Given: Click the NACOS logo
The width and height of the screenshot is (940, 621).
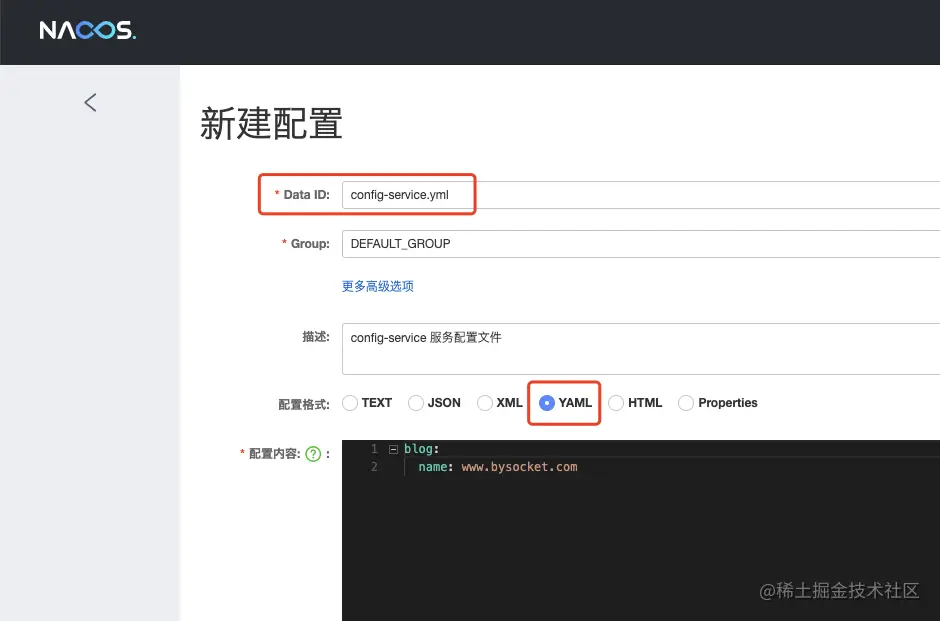Looking at the screenshot, I should [88, 30].
